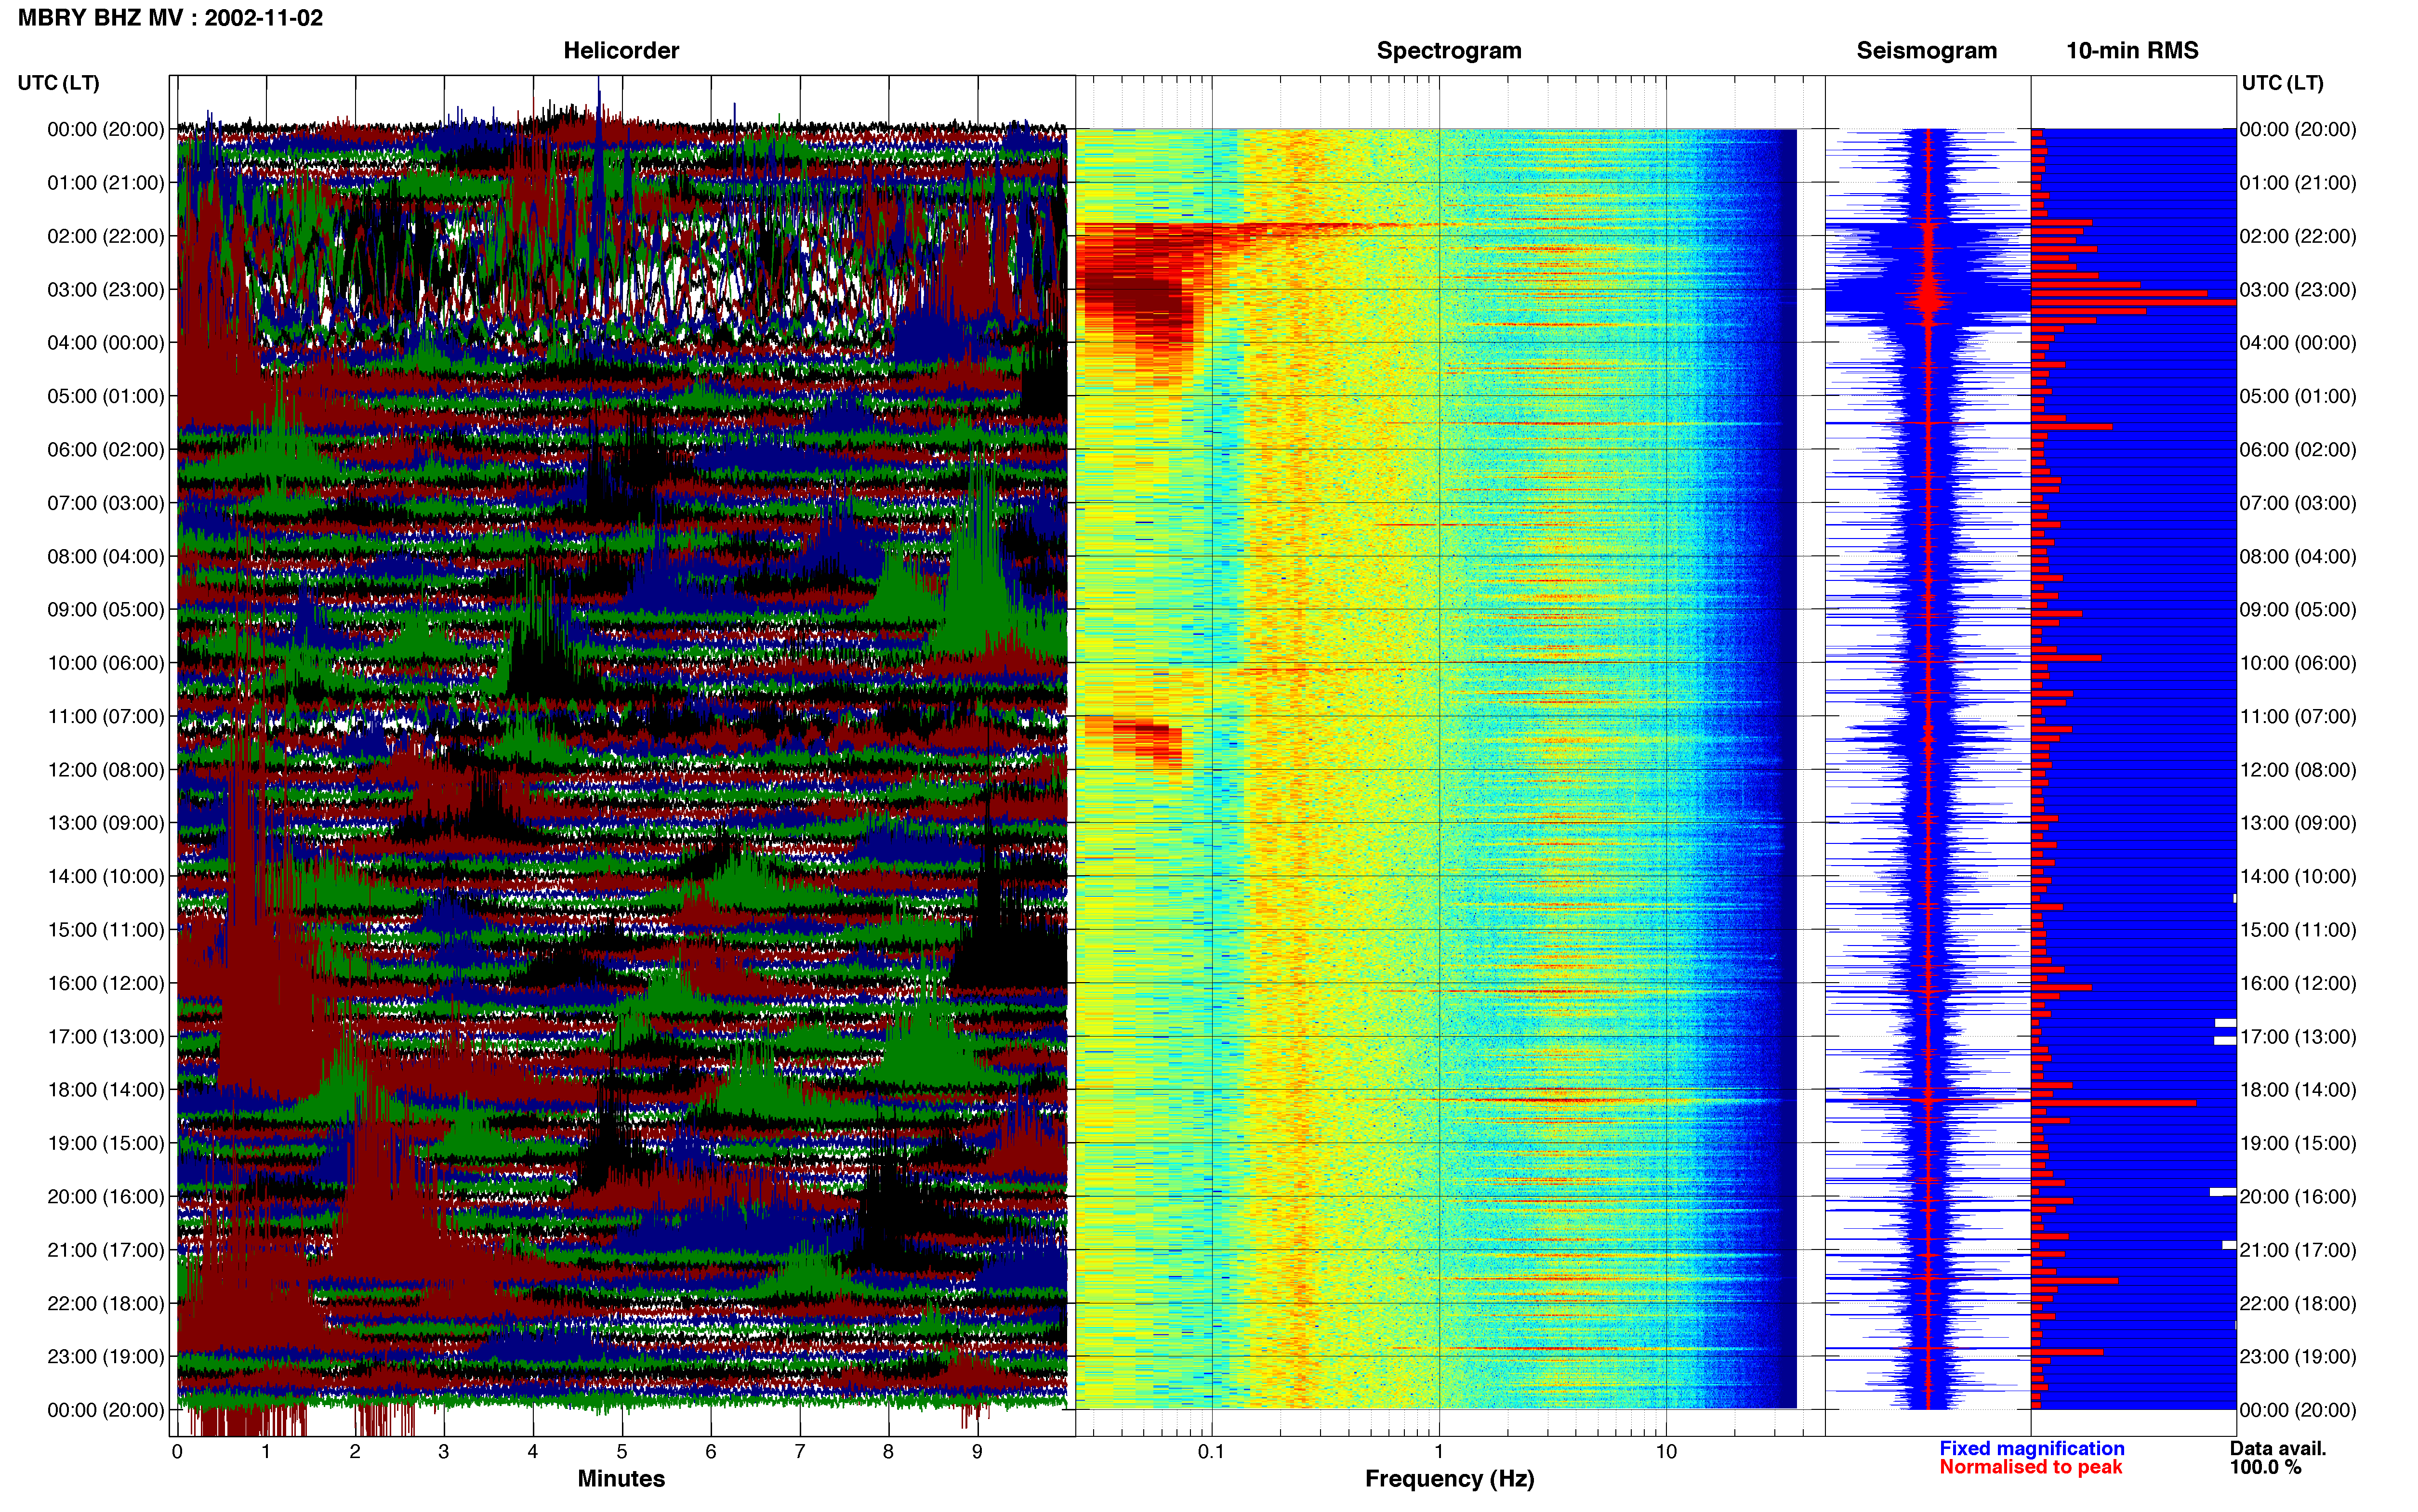Click the 'UTC (LT)' label beside the Helicorder

pos(59,83)
